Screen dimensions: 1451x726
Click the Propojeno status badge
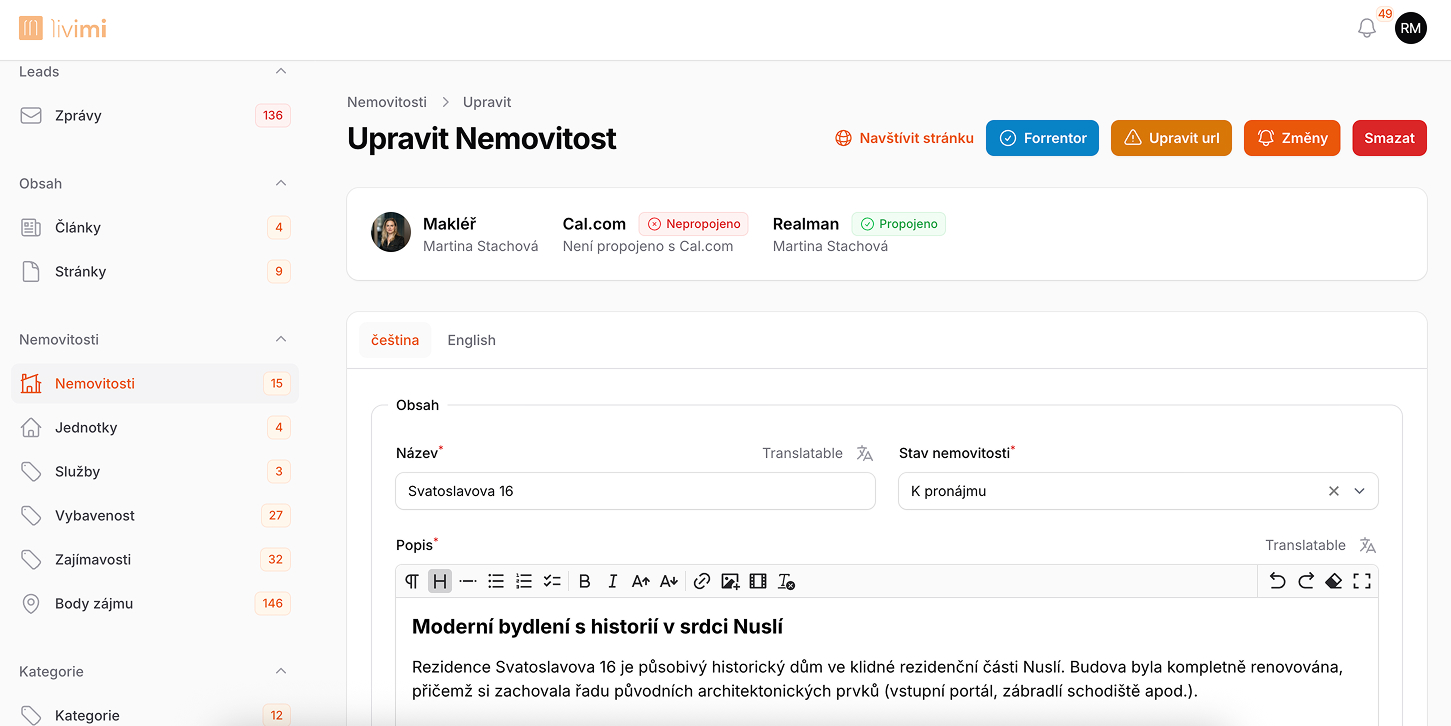coord(899,224)
